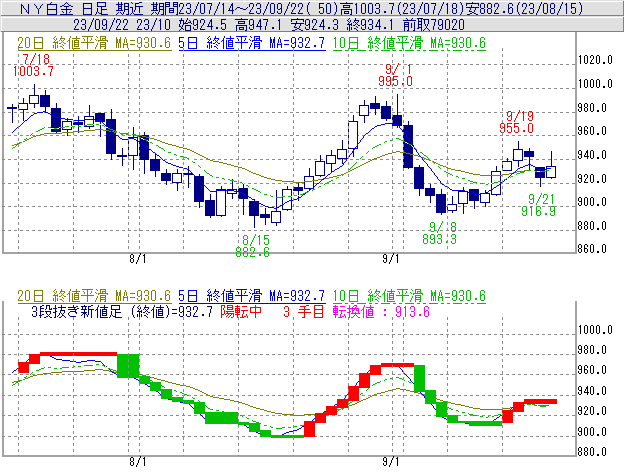Click the 10日 終値平滑 MA=930.6 legend in upper chart
The height and width of the screenshot is (475, 624).
pyautogui.click(x=409, y=43)
